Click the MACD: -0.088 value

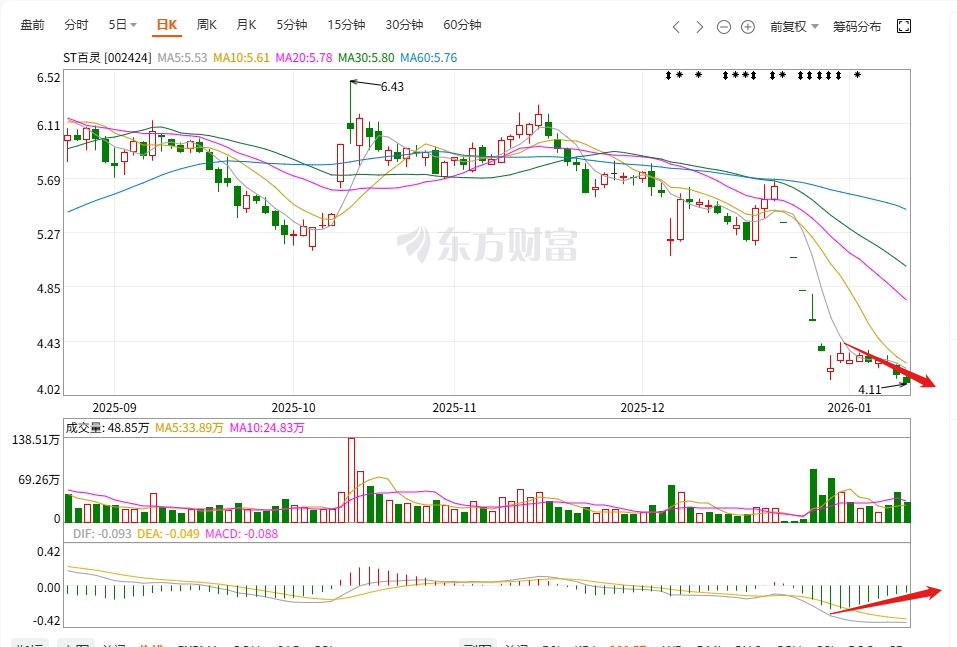[242, 534]
